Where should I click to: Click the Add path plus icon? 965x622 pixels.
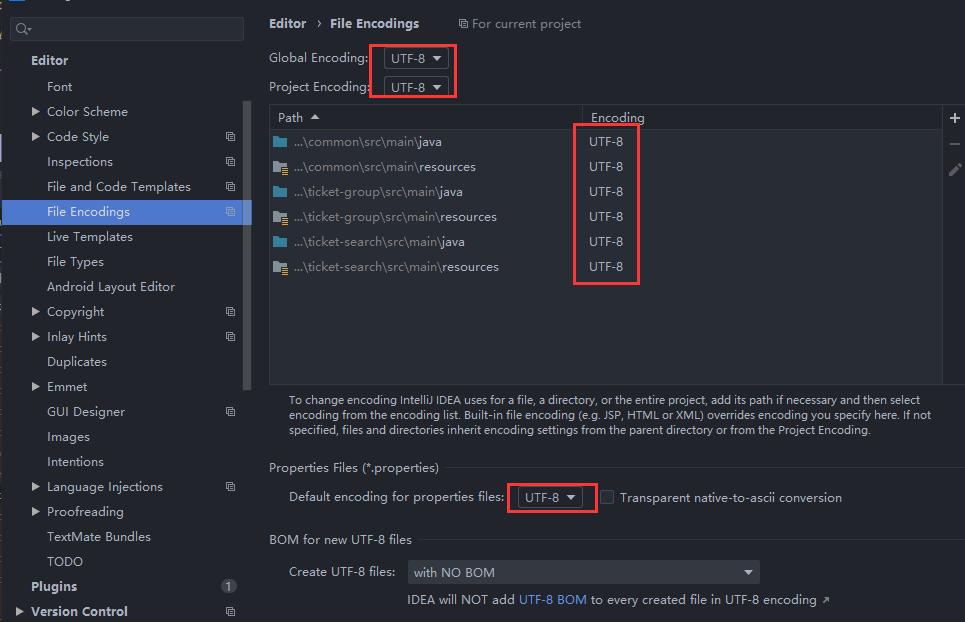[x=954, y=118]
